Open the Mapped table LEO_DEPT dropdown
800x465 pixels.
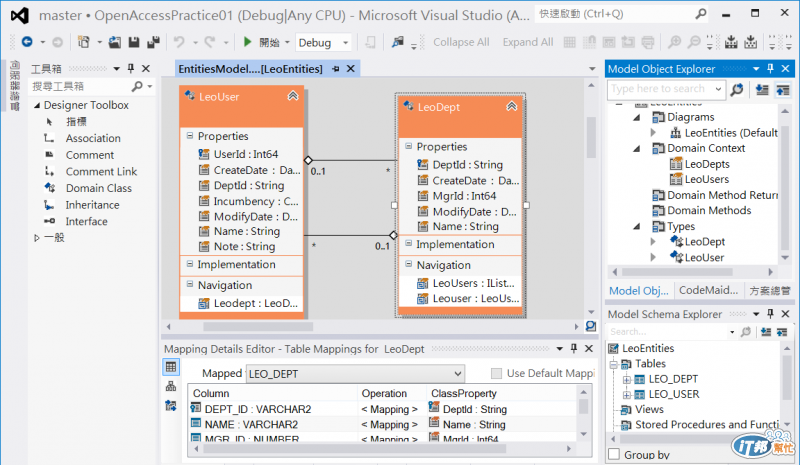458,374
